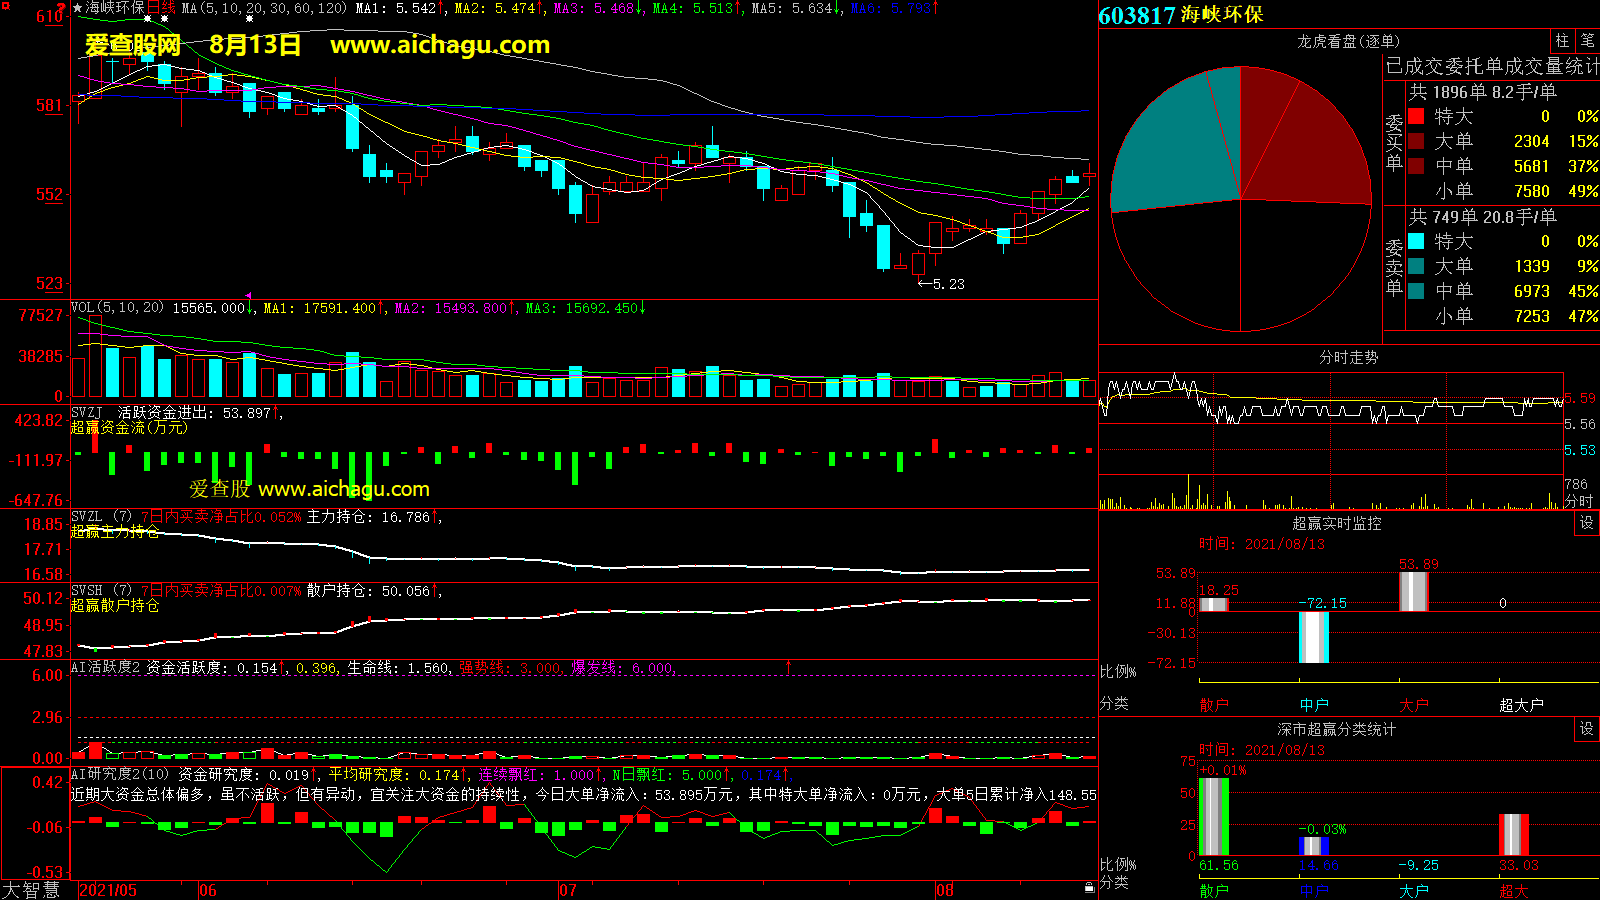Screen dimensions: 1600x900
Task: Click the 603817 海峡环保 stock title
Action: [1180, 15]
